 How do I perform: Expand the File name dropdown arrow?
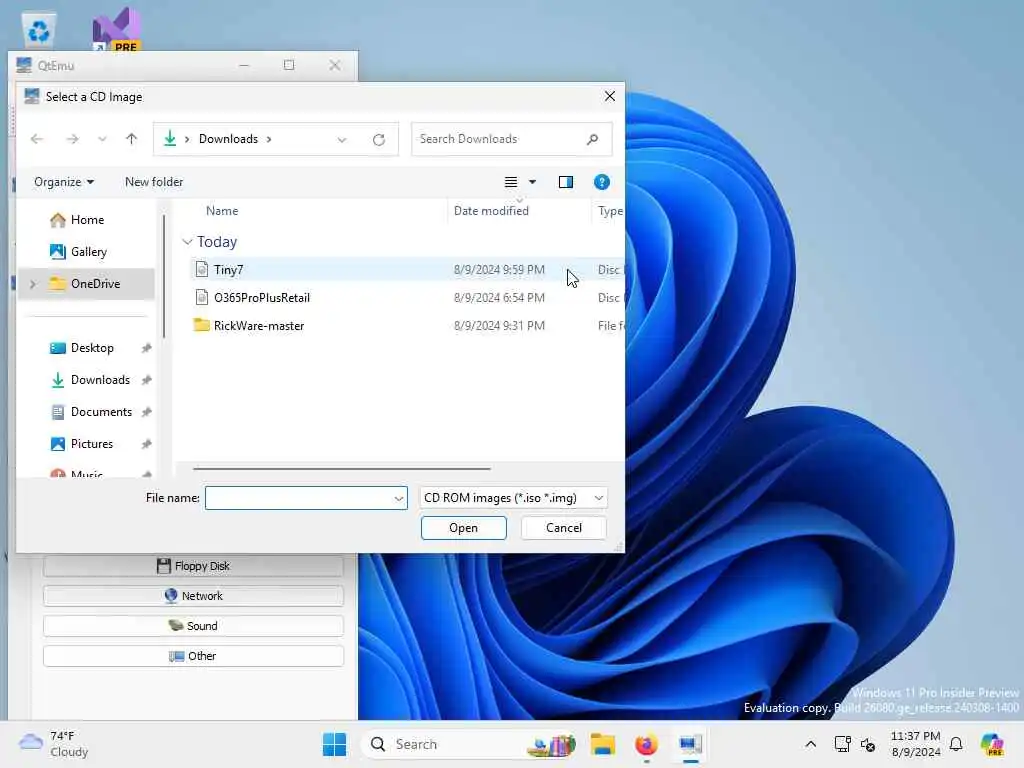(399, 498)
